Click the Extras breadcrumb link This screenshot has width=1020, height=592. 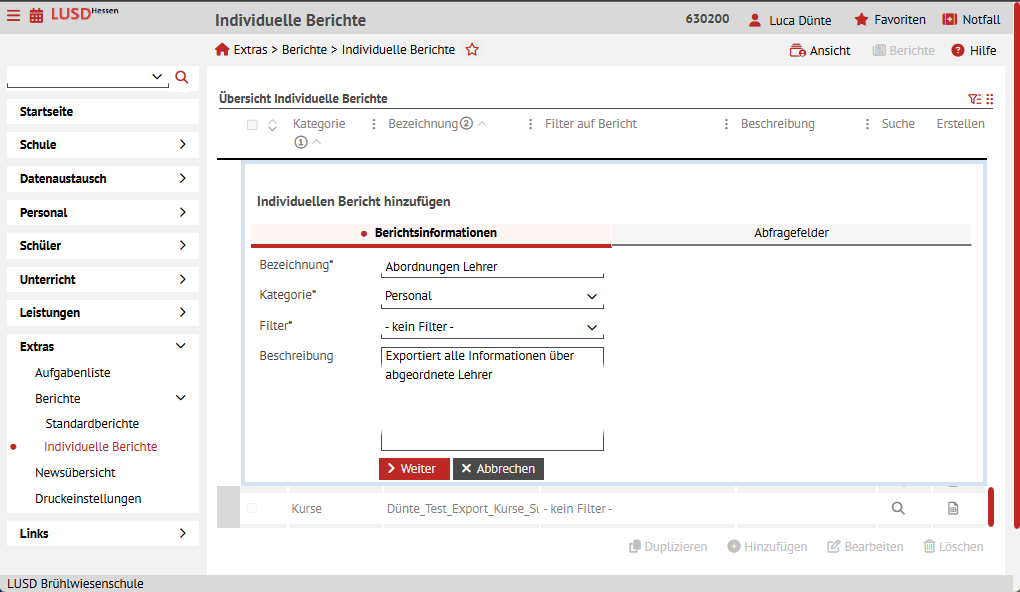[250, 49]
